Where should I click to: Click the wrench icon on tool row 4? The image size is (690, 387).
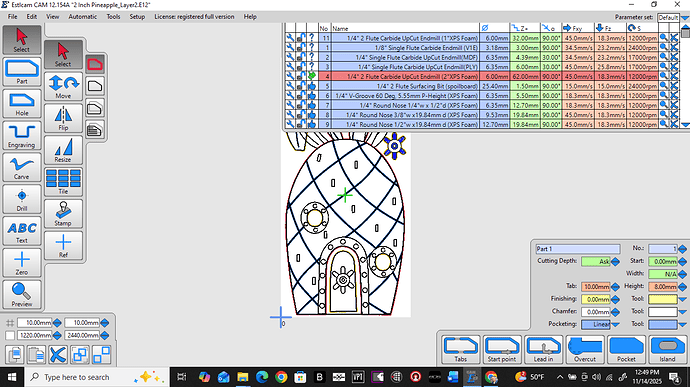coord(290,77)
